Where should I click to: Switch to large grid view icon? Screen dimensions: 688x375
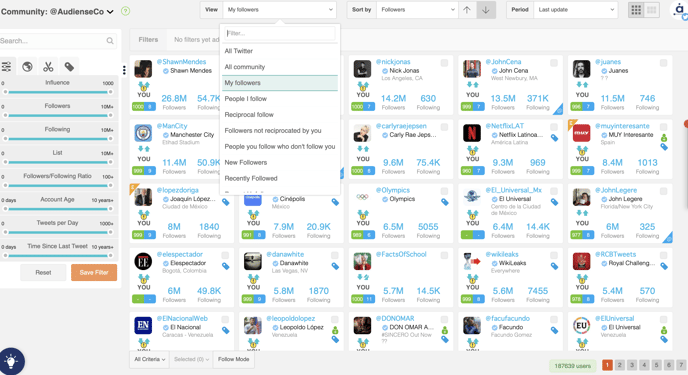click(636, 10)
